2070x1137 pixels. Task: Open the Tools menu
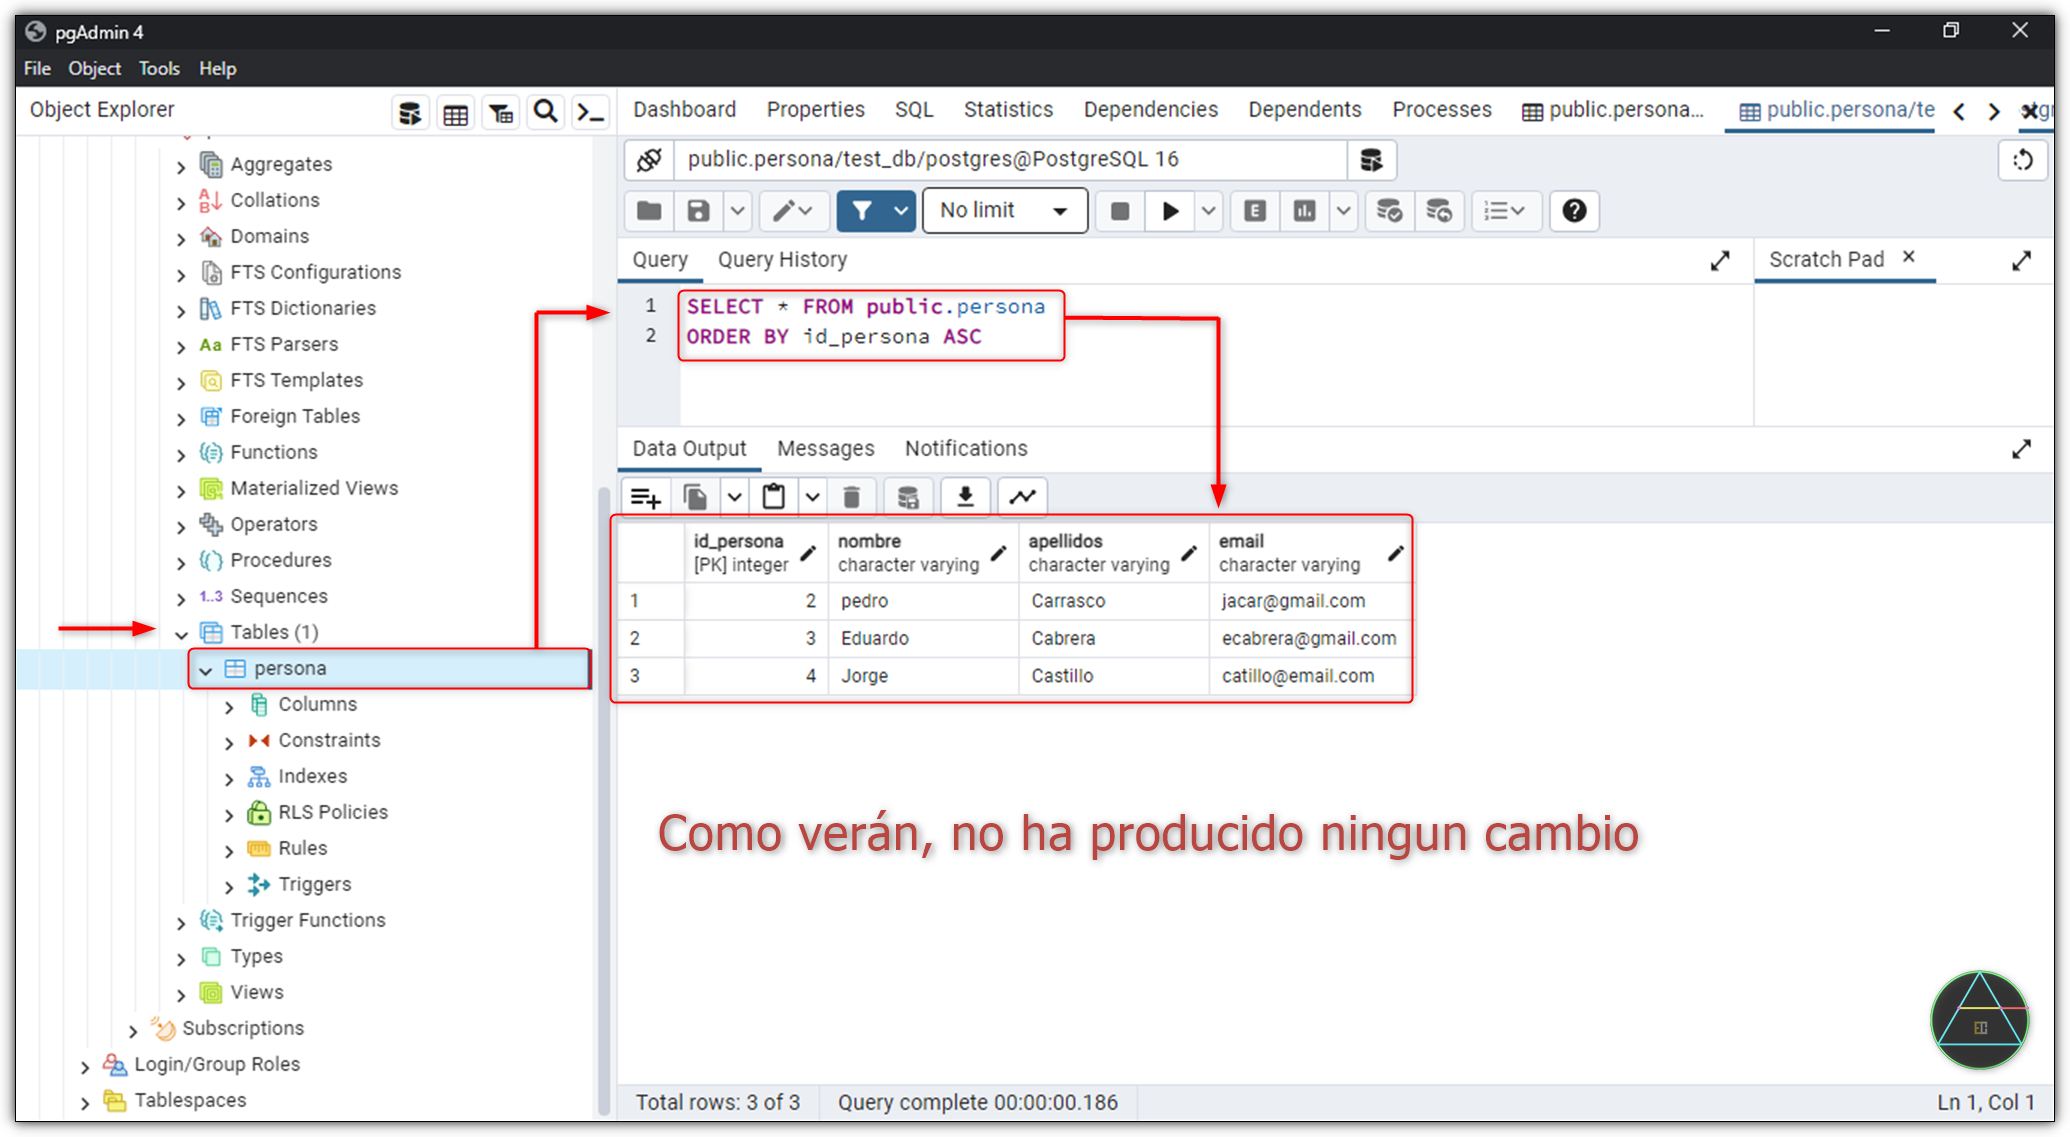[x=159, y=68]
